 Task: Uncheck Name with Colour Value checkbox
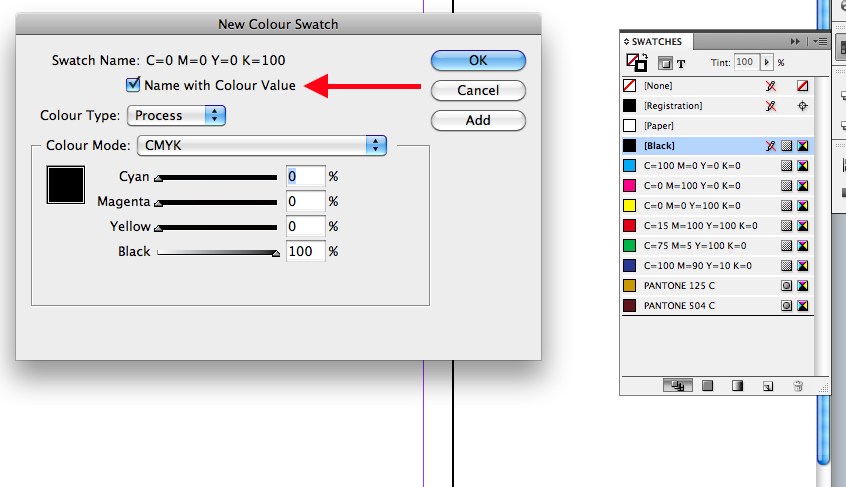133,85
